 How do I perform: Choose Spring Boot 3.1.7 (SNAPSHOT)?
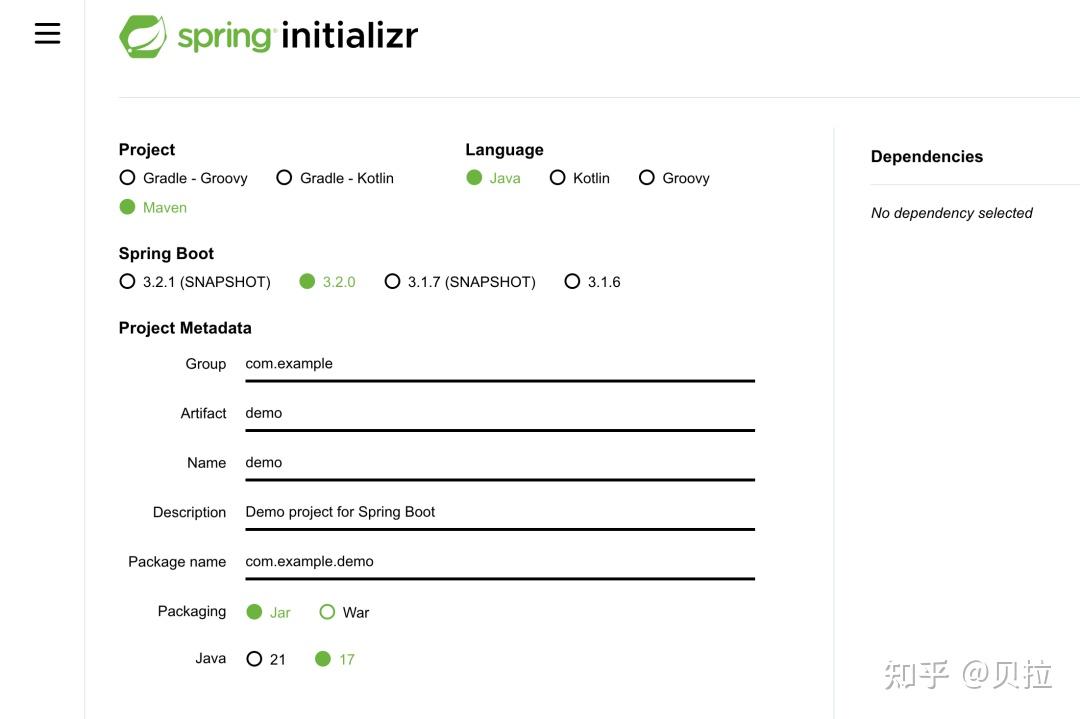tap(460, 282)
